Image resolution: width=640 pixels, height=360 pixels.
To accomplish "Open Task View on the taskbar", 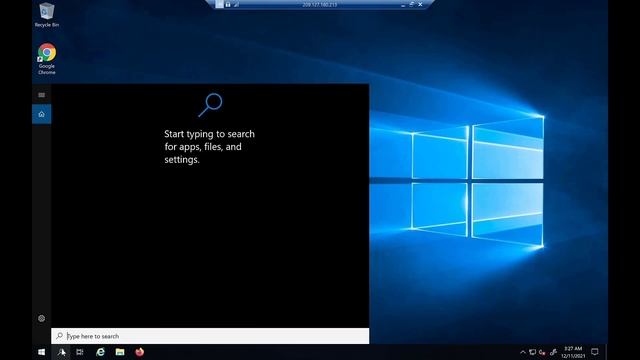I will 80,352.
